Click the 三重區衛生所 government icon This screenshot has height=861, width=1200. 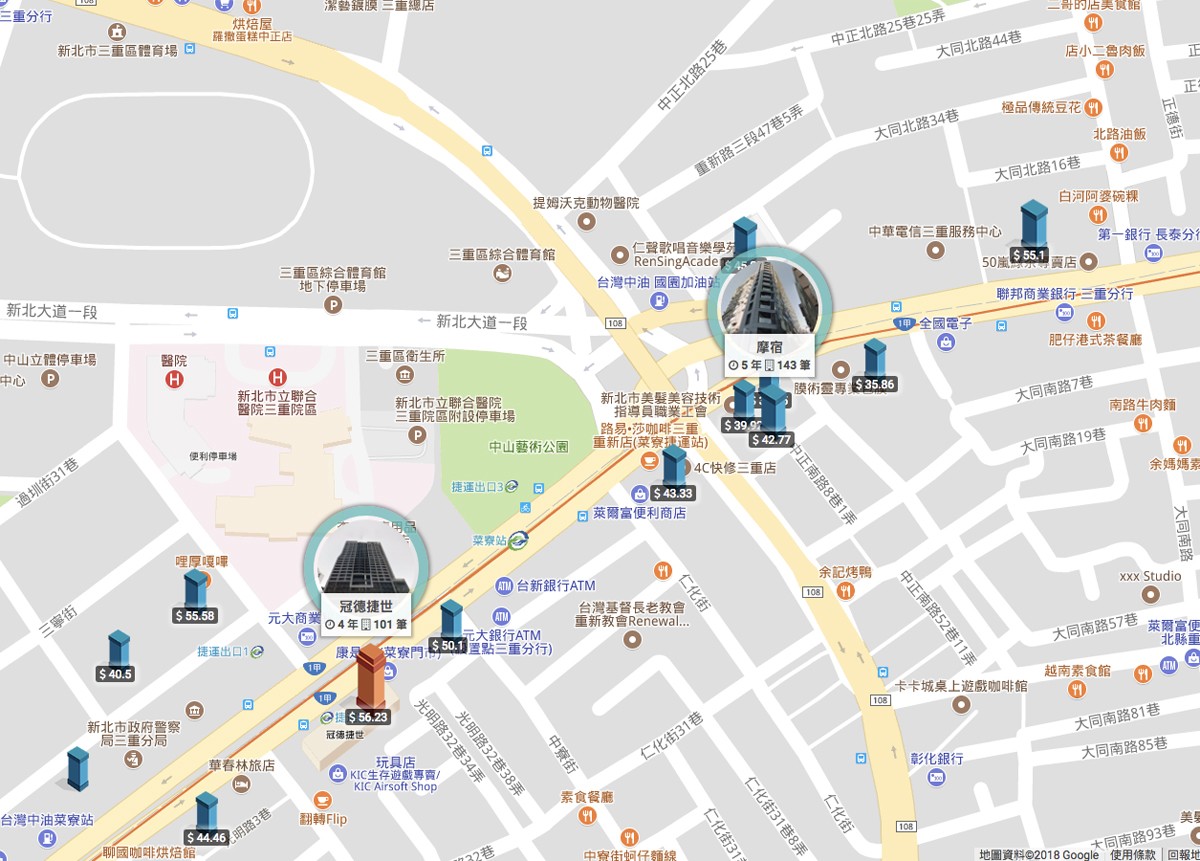pyautogui.click(x=405, y=375)
